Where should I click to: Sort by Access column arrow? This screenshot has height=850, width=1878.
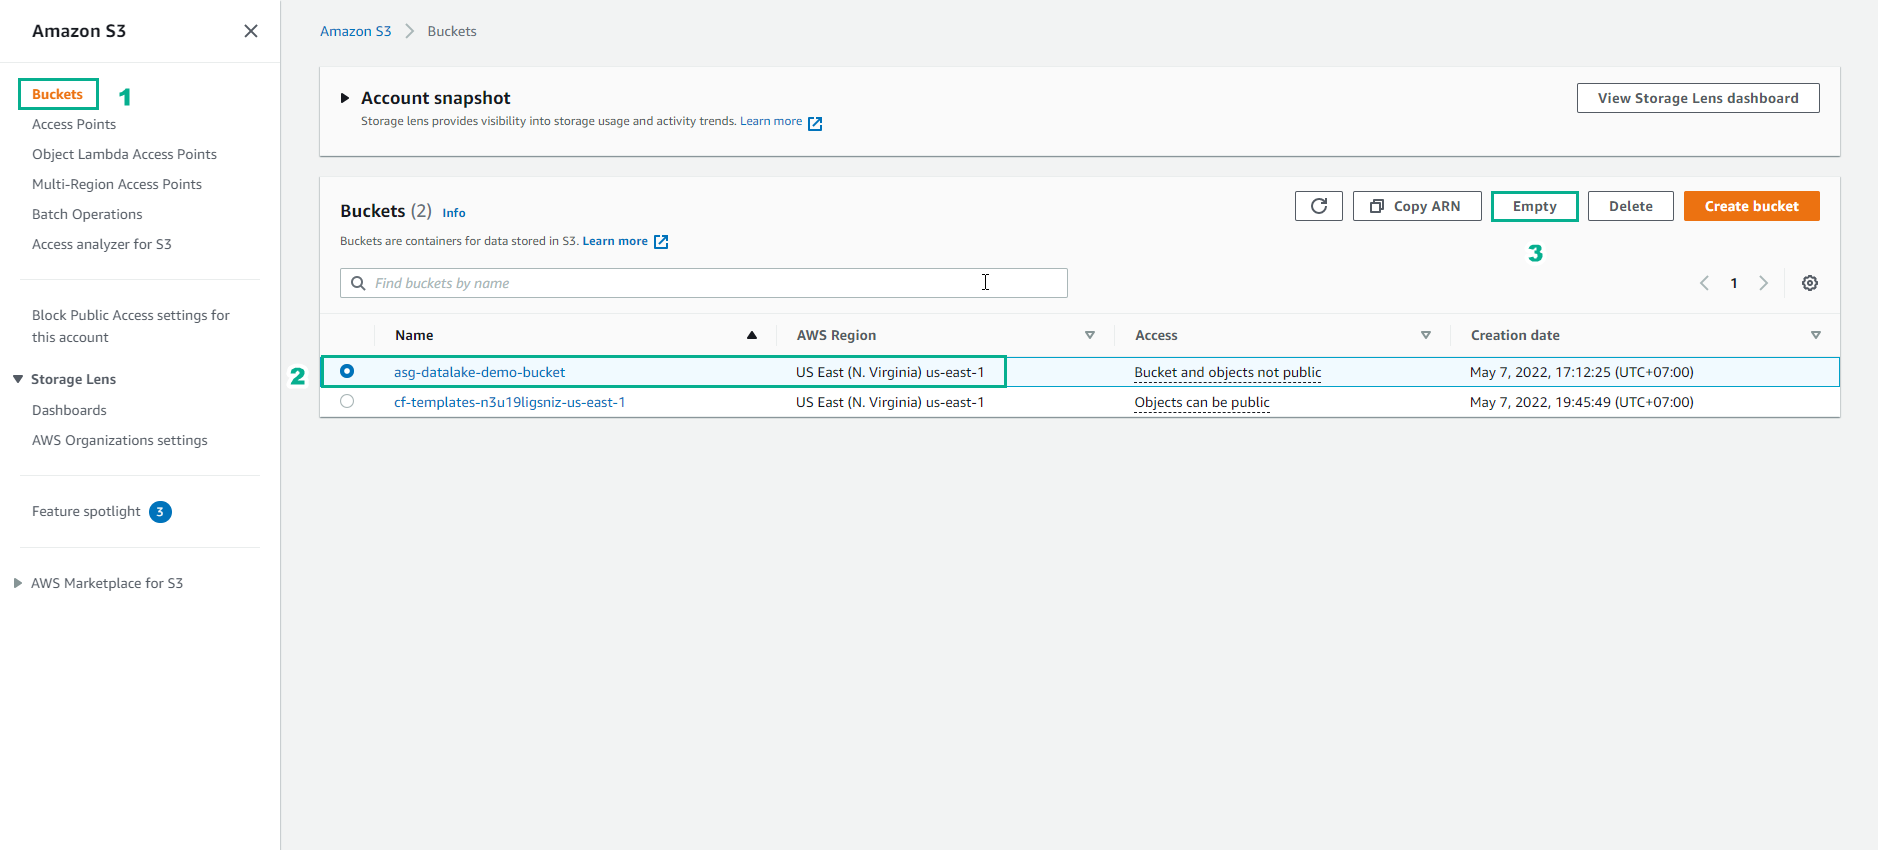pos(1426,335)
